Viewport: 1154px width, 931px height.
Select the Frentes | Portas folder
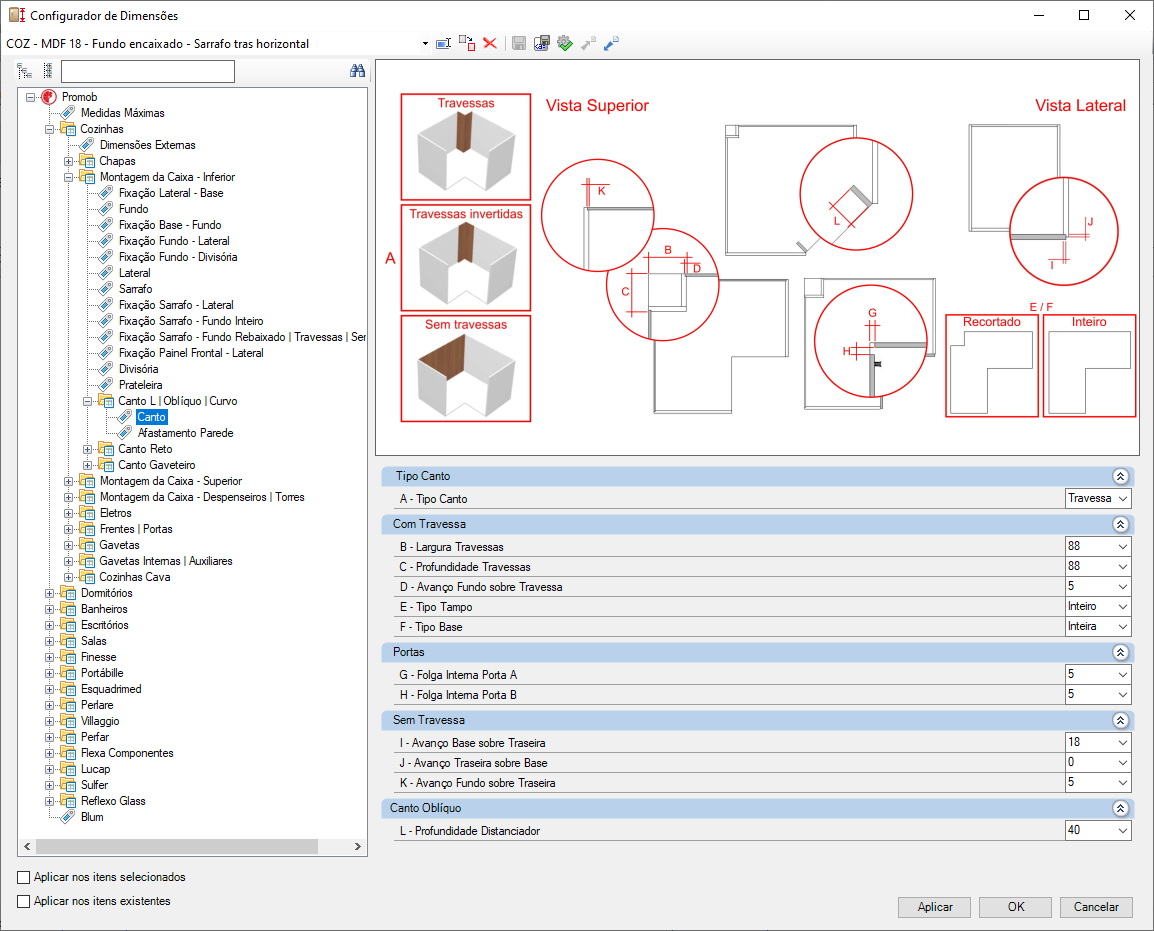click(136, 529)
